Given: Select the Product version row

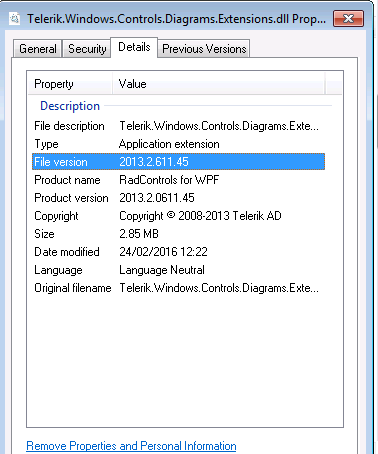Looking at the screenshot, I should pos(178,198).
